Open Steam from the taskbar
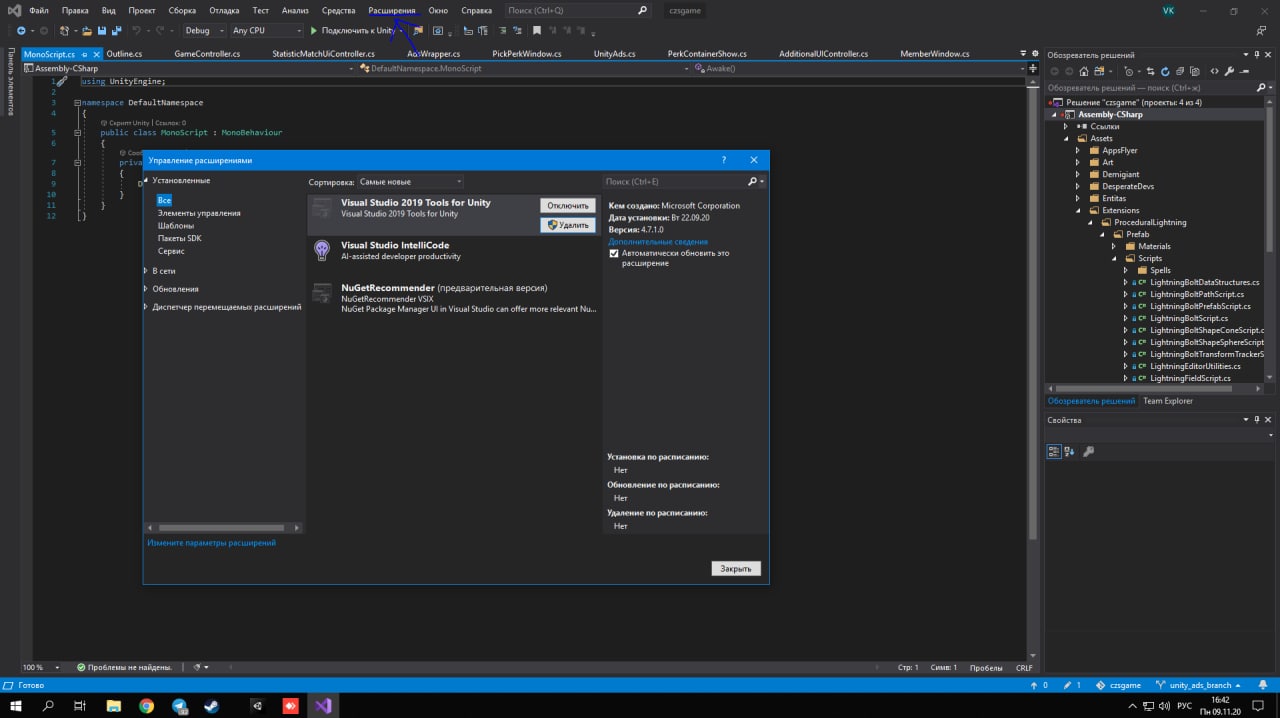The height and width of the screenshot is (718, 1280). tap(213, 706)
